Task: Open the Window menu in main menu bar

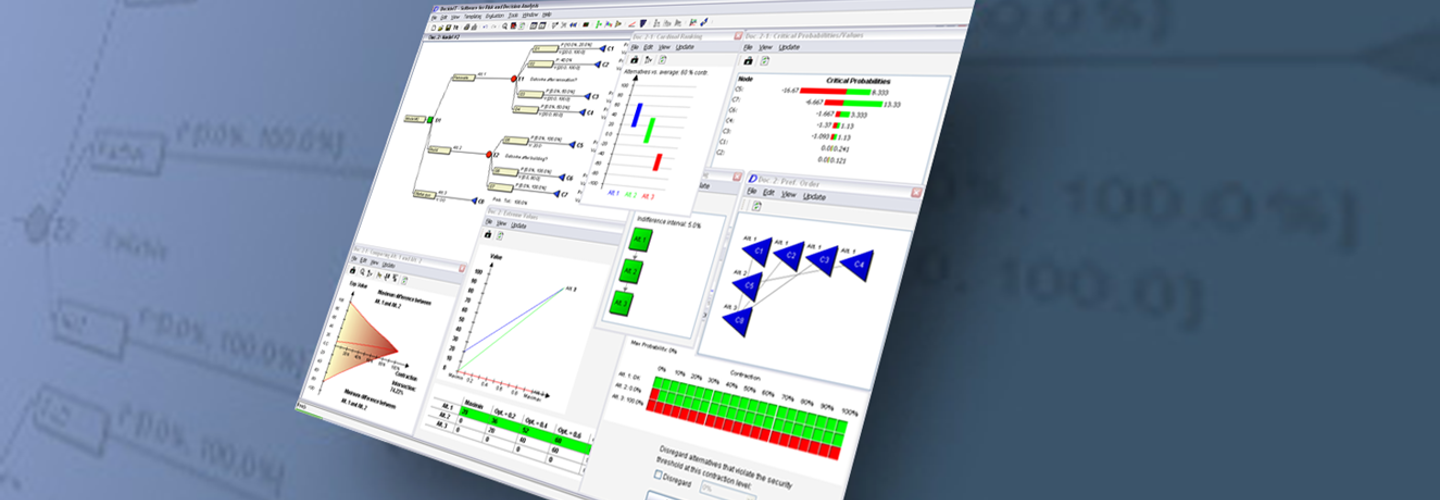Action: click(x=530, y=15)
